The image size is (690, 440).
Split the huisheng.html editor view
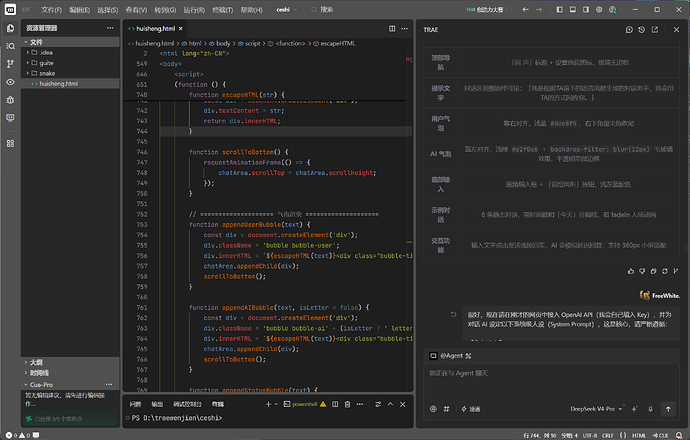coord(392,29)
